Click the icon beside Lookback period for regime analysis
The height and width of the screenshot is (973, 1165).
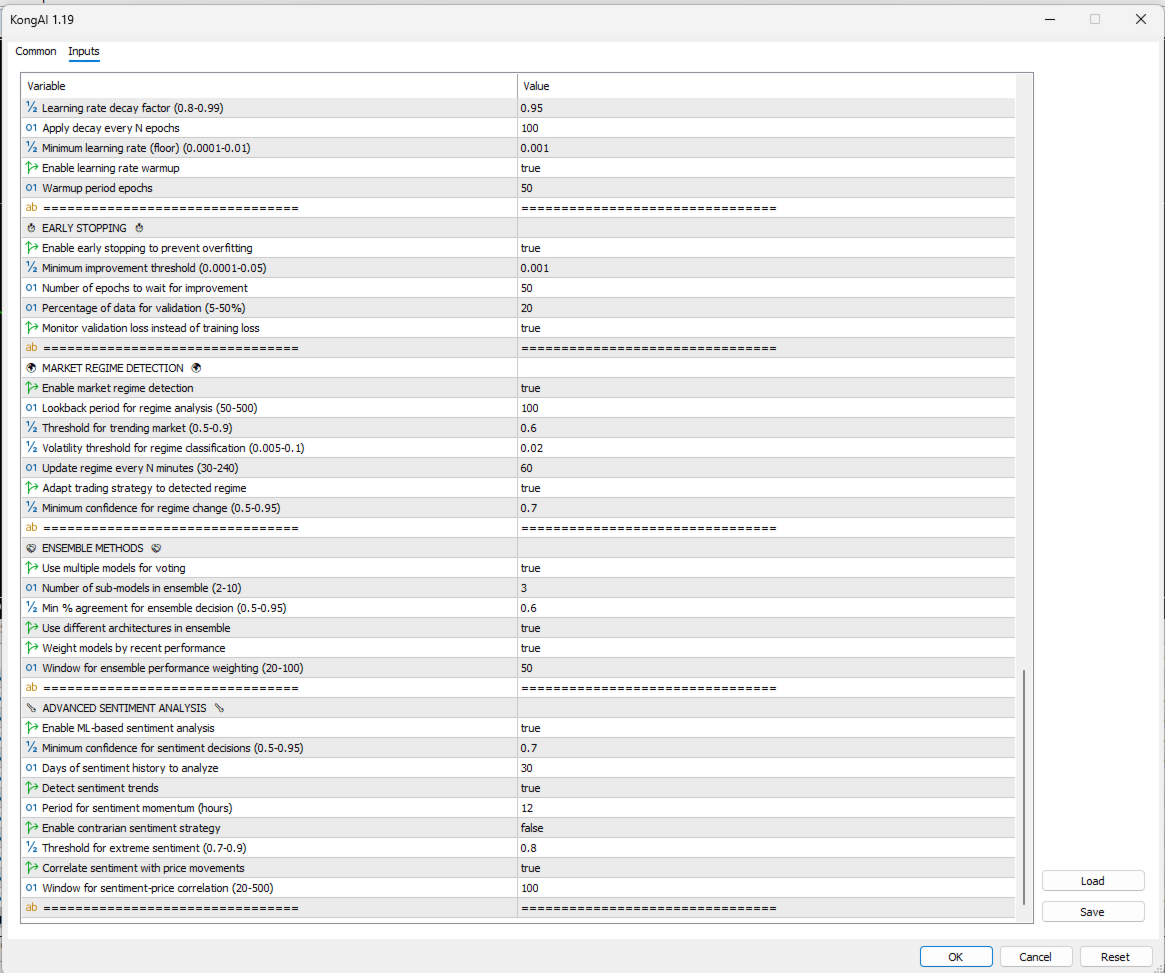pos(31,409)
